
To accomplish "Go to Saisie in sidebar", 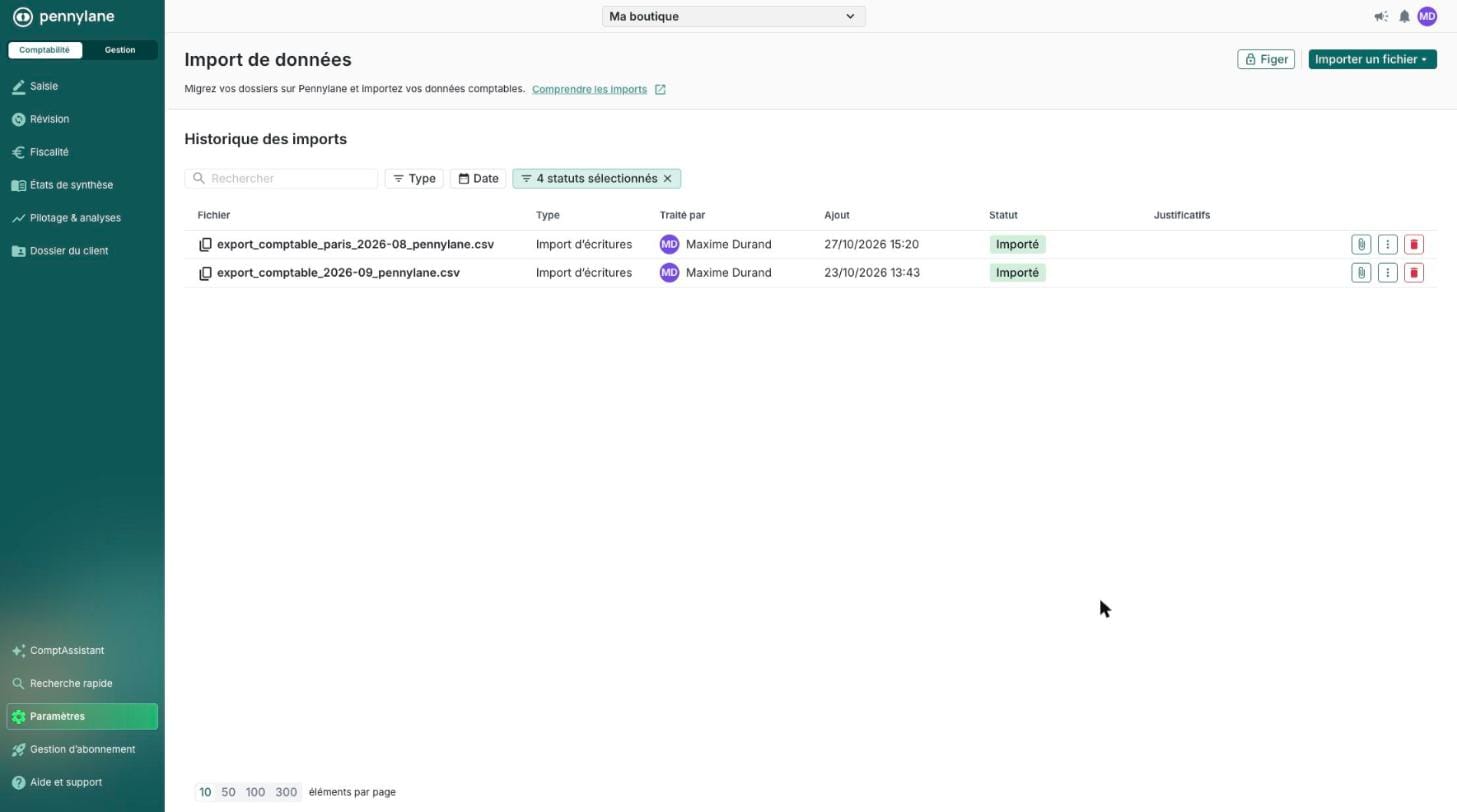I will [x=82, y=86].
